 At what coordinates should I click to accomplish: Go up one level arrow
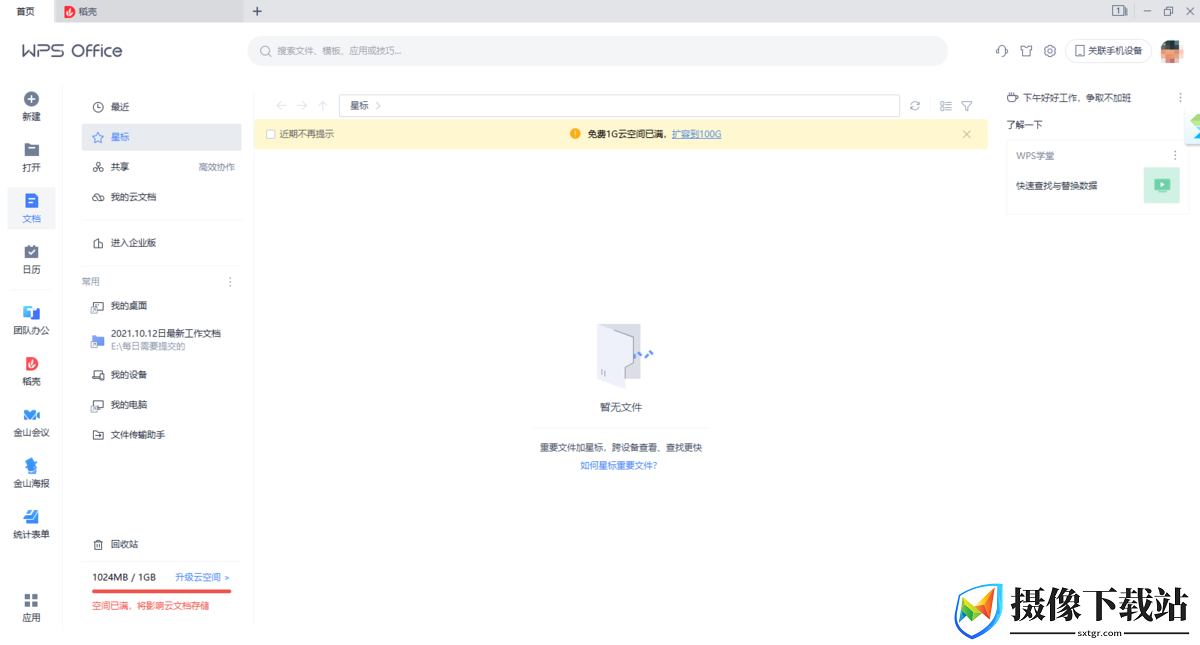(x=323, y=105)
